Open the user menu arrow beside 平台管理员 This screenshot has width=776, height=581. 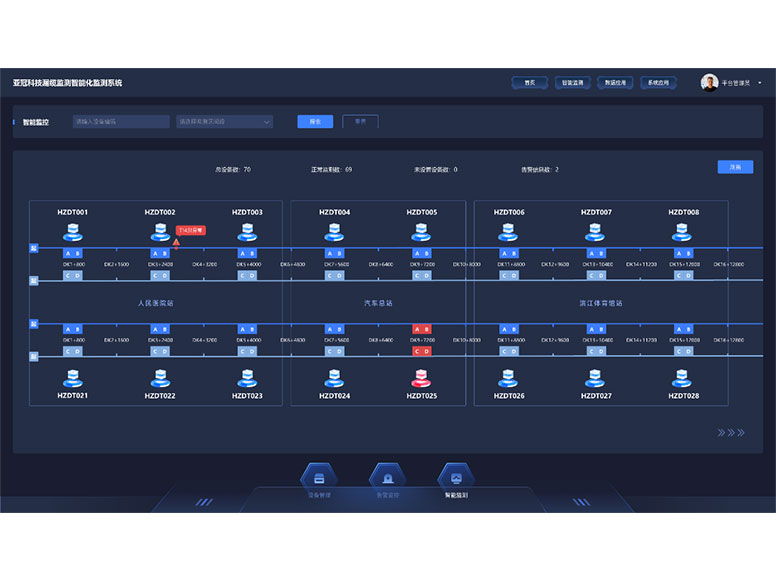(x=760, y=83)
